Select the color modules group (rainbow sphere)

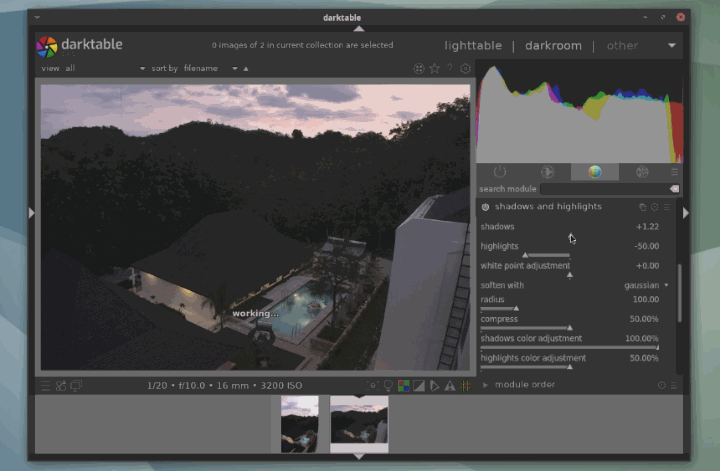pyautogui.click(x=595, y=172)
